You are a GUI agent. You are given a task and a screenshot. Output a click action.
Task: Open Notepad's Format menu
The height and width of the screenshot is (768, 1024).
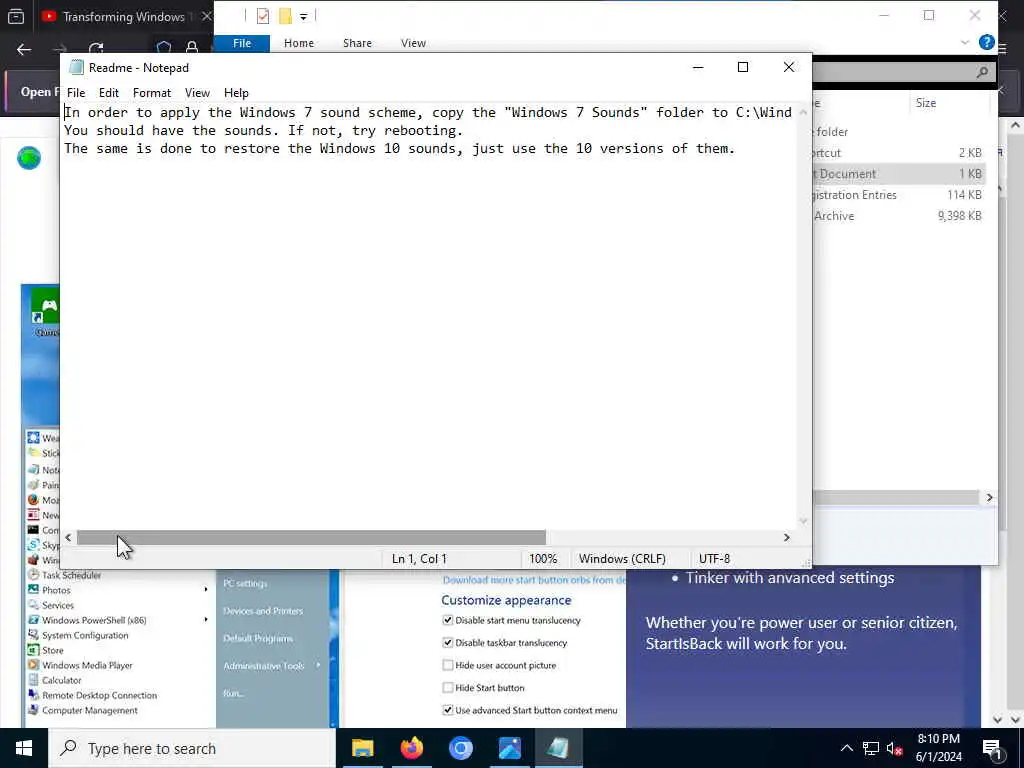tap(152, 93)
